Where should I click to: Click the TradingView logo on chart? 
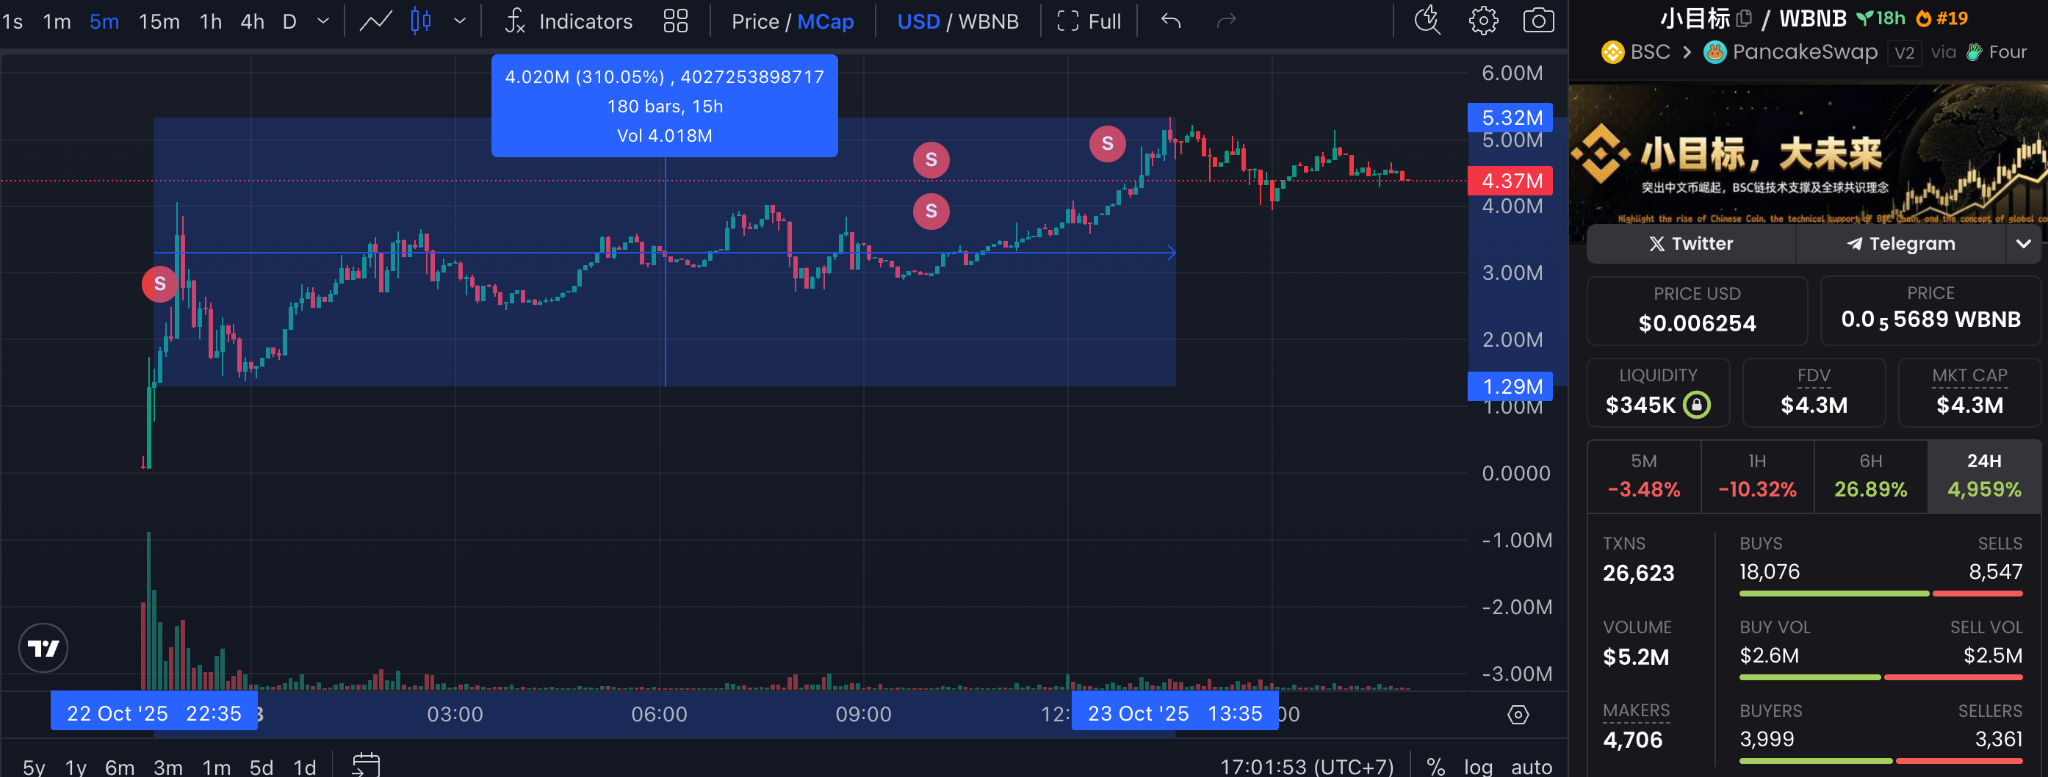(x=43, y=649)
